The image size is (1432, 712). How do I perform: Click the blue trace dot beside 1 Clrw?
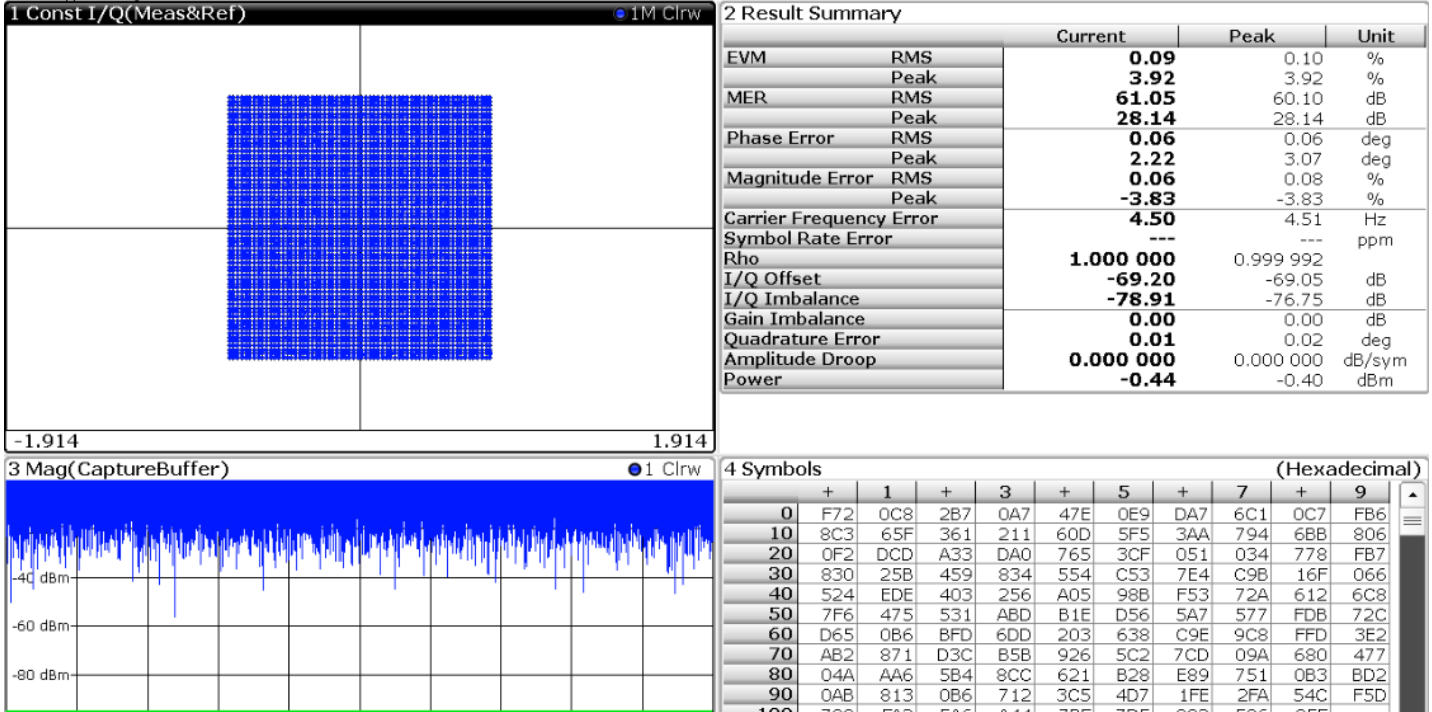point(635,470)
